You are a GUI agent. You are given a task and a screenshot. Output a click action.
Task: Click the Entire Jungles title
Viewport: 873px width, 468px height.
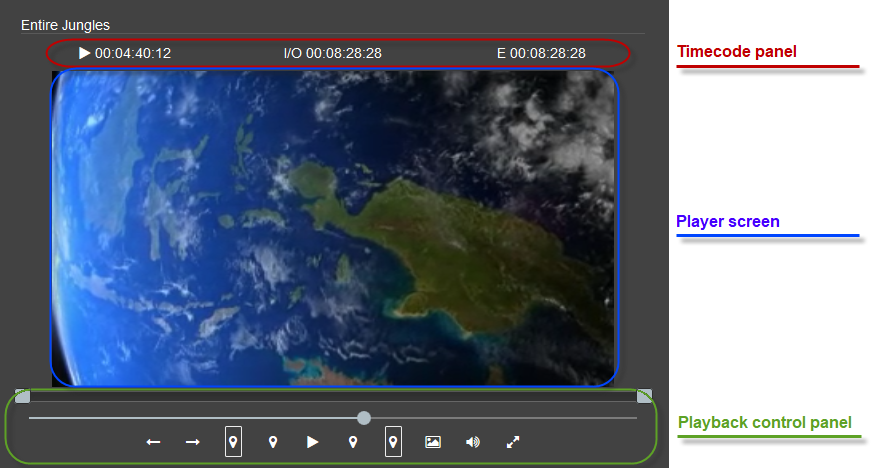(65, 25)
